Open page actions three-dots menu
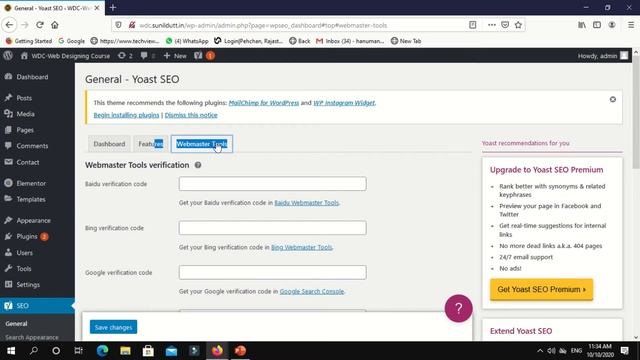Image resolution: width=640 pixels, height=360 pixels. point(491,25)
